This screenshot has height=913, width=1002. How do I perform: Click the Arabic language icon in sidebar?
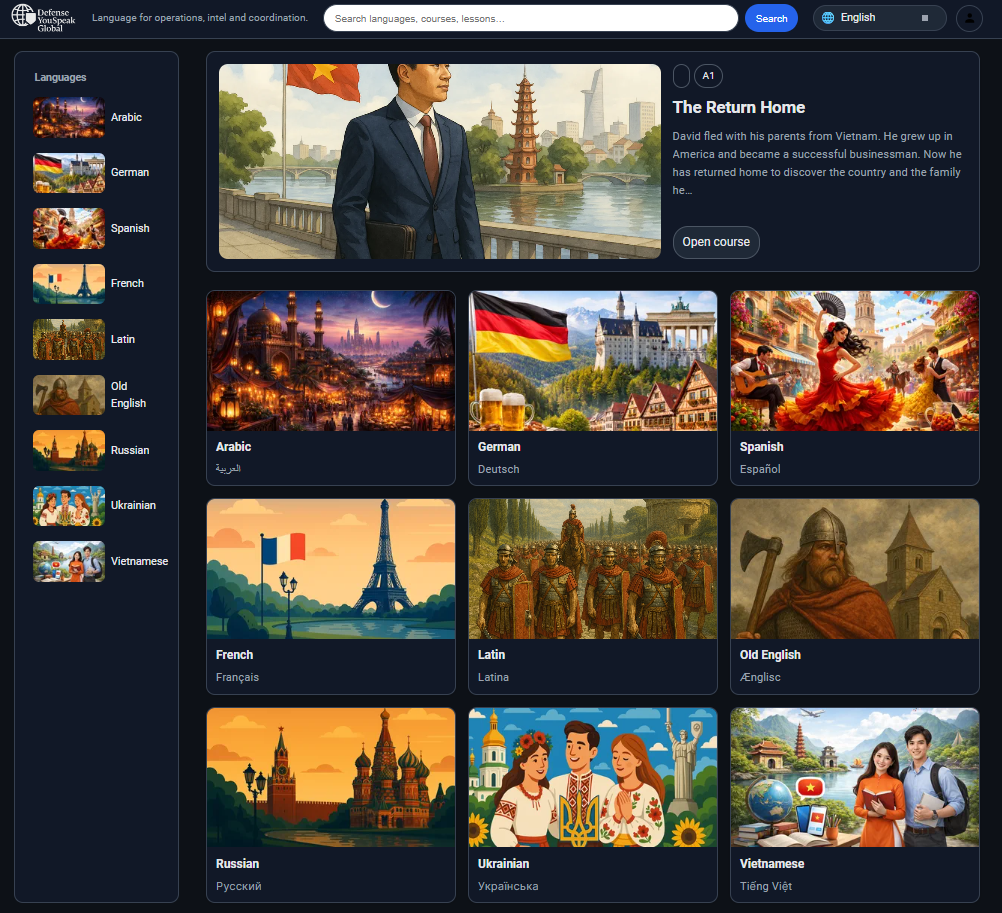[x=68, y=117]
